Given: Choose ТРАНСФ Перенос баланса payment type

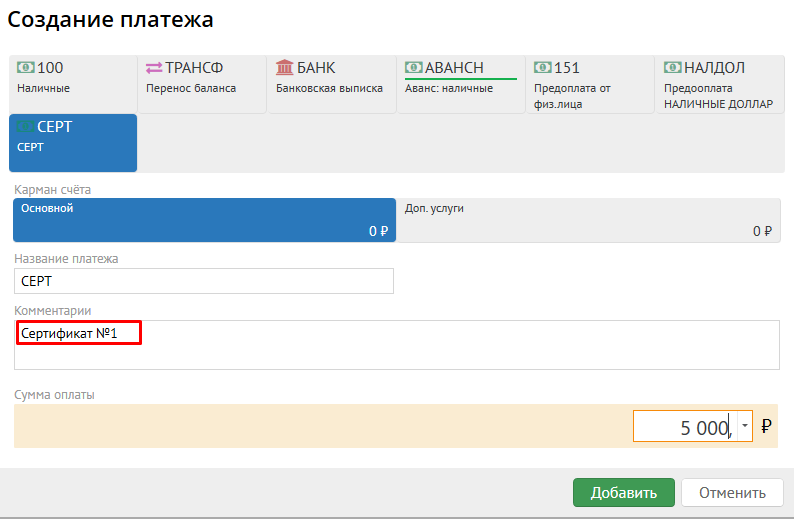Looking at the screenshot, I should [x=202, y=84].
